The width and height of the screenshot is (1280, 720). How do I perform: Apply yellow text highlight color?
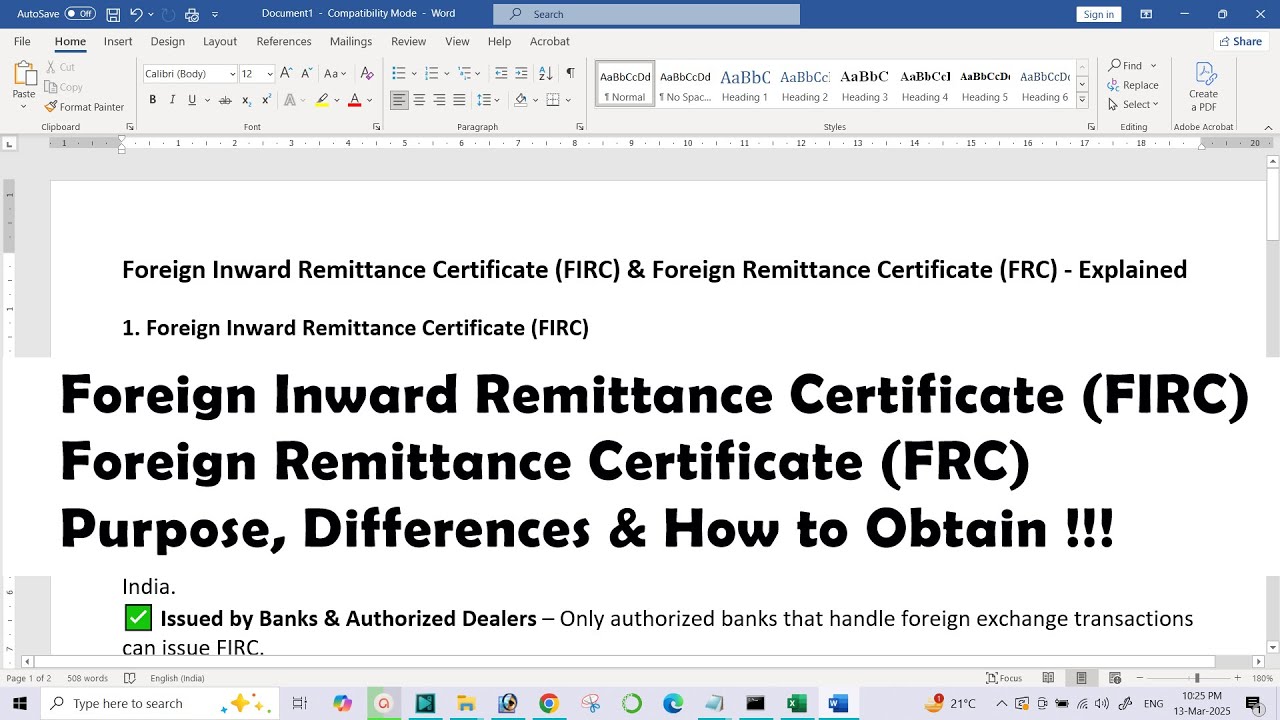click(322, 100)
